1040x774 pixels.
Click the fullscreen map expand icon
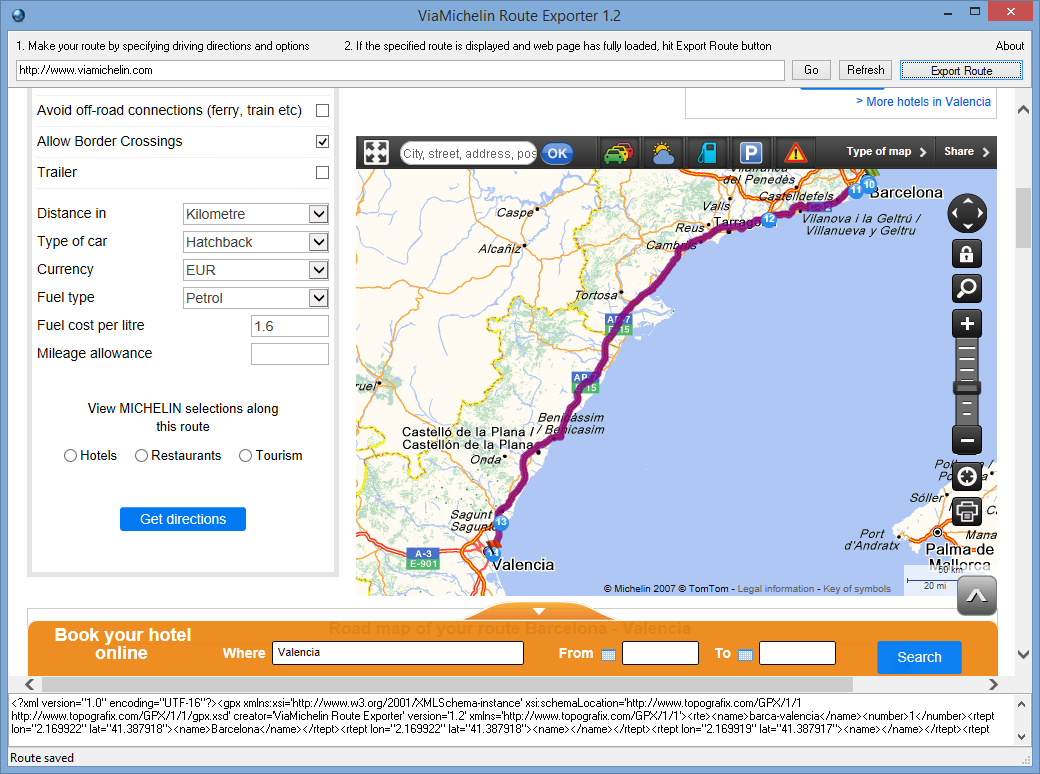click(376, 152)
